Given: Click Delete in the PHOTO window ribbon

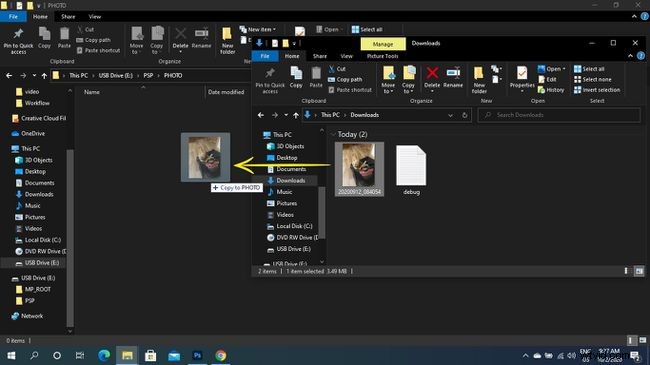Looking at the screenshot, I should click(180, 41).
